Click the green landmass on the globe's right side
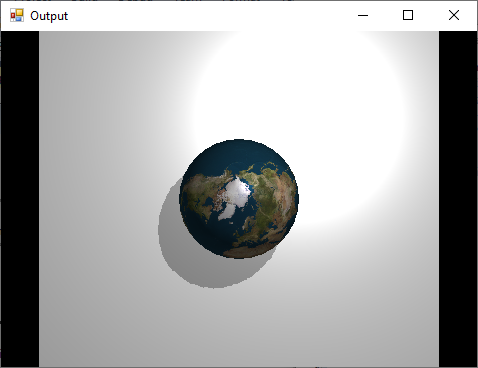 click(x=273, y=200)
